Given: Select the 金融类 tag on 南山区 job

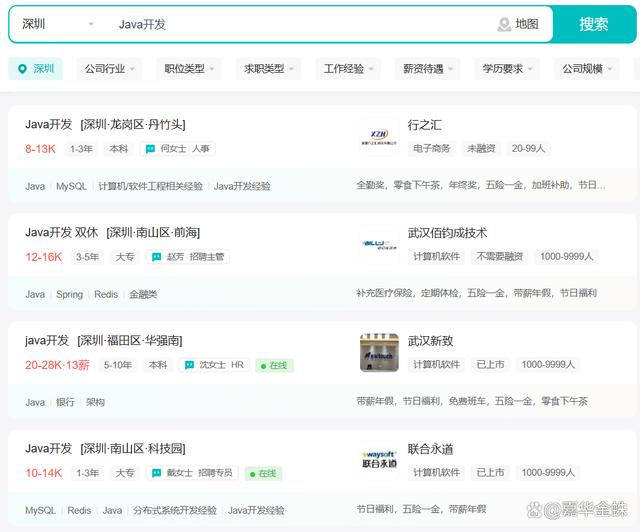Looking at the screenshot, I should click(x=143, y=295).
